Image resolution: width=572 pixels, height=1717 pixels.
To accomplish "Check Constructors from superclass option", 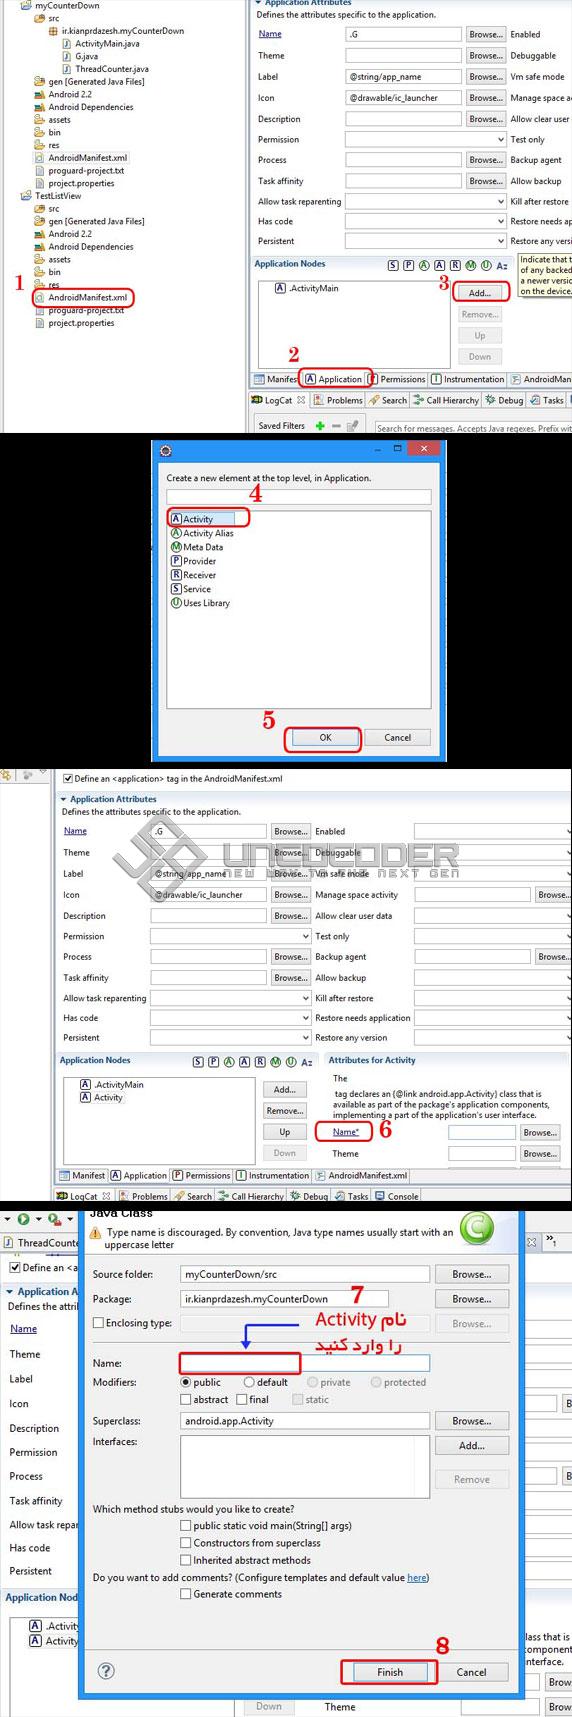I will tap(186, 1542).
